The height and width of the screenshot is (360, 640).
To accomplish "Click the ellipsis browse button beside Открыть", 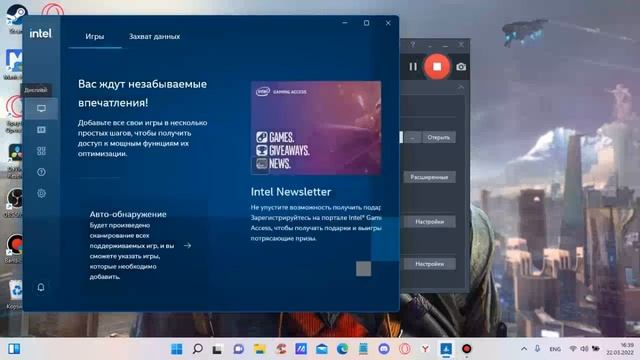I will click(412, 138).
